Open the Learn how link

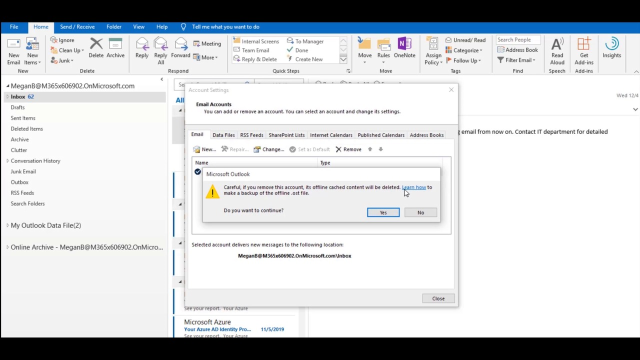[x=414, y=187]
